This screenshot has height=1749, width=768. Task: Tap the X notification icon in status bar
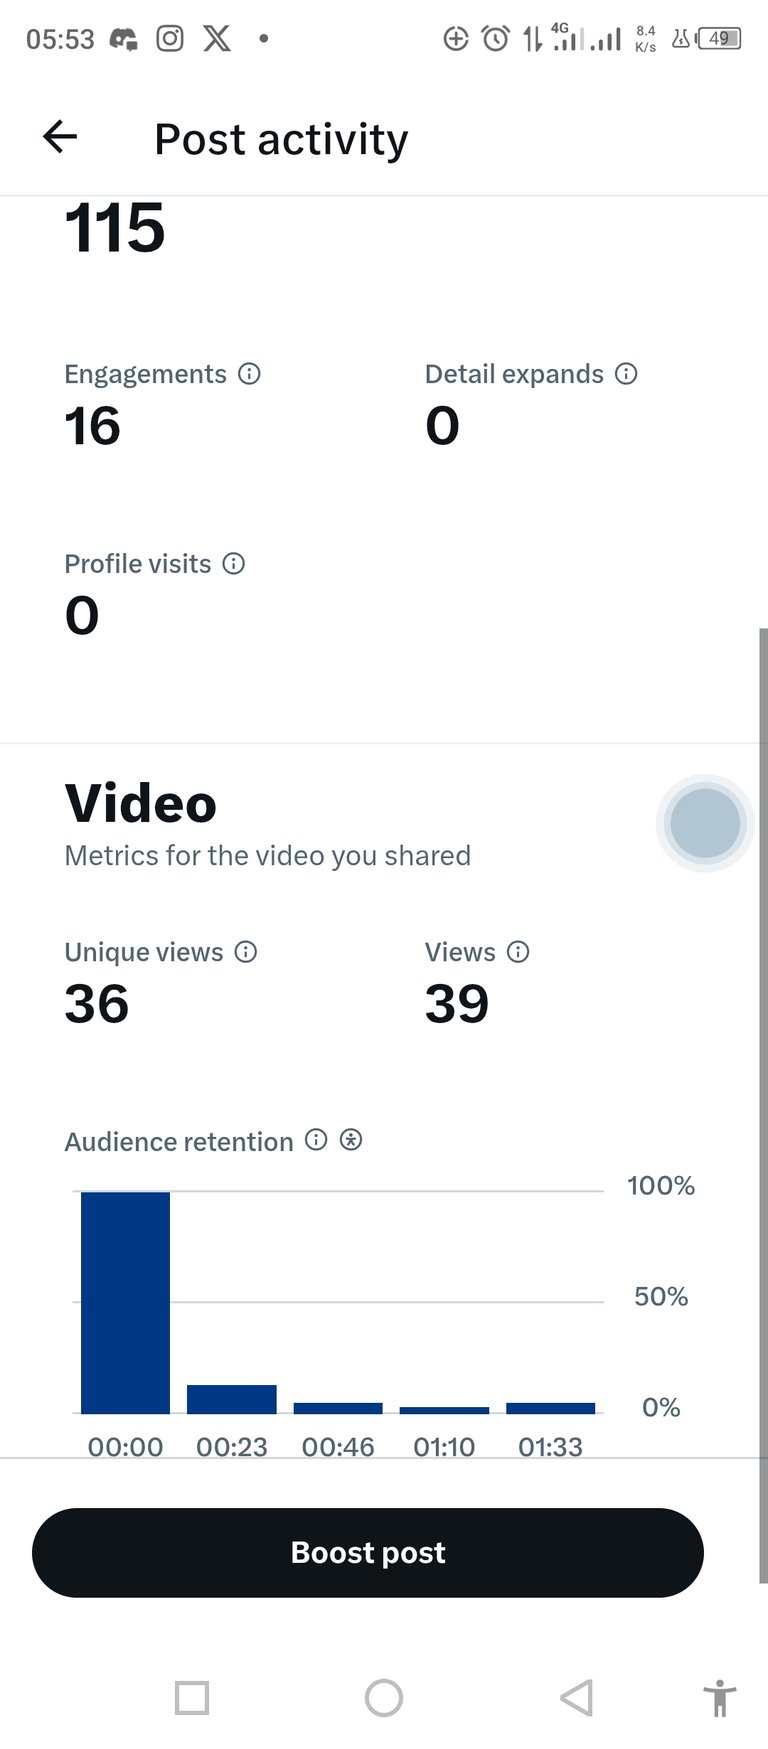click(x=217, y=39)
